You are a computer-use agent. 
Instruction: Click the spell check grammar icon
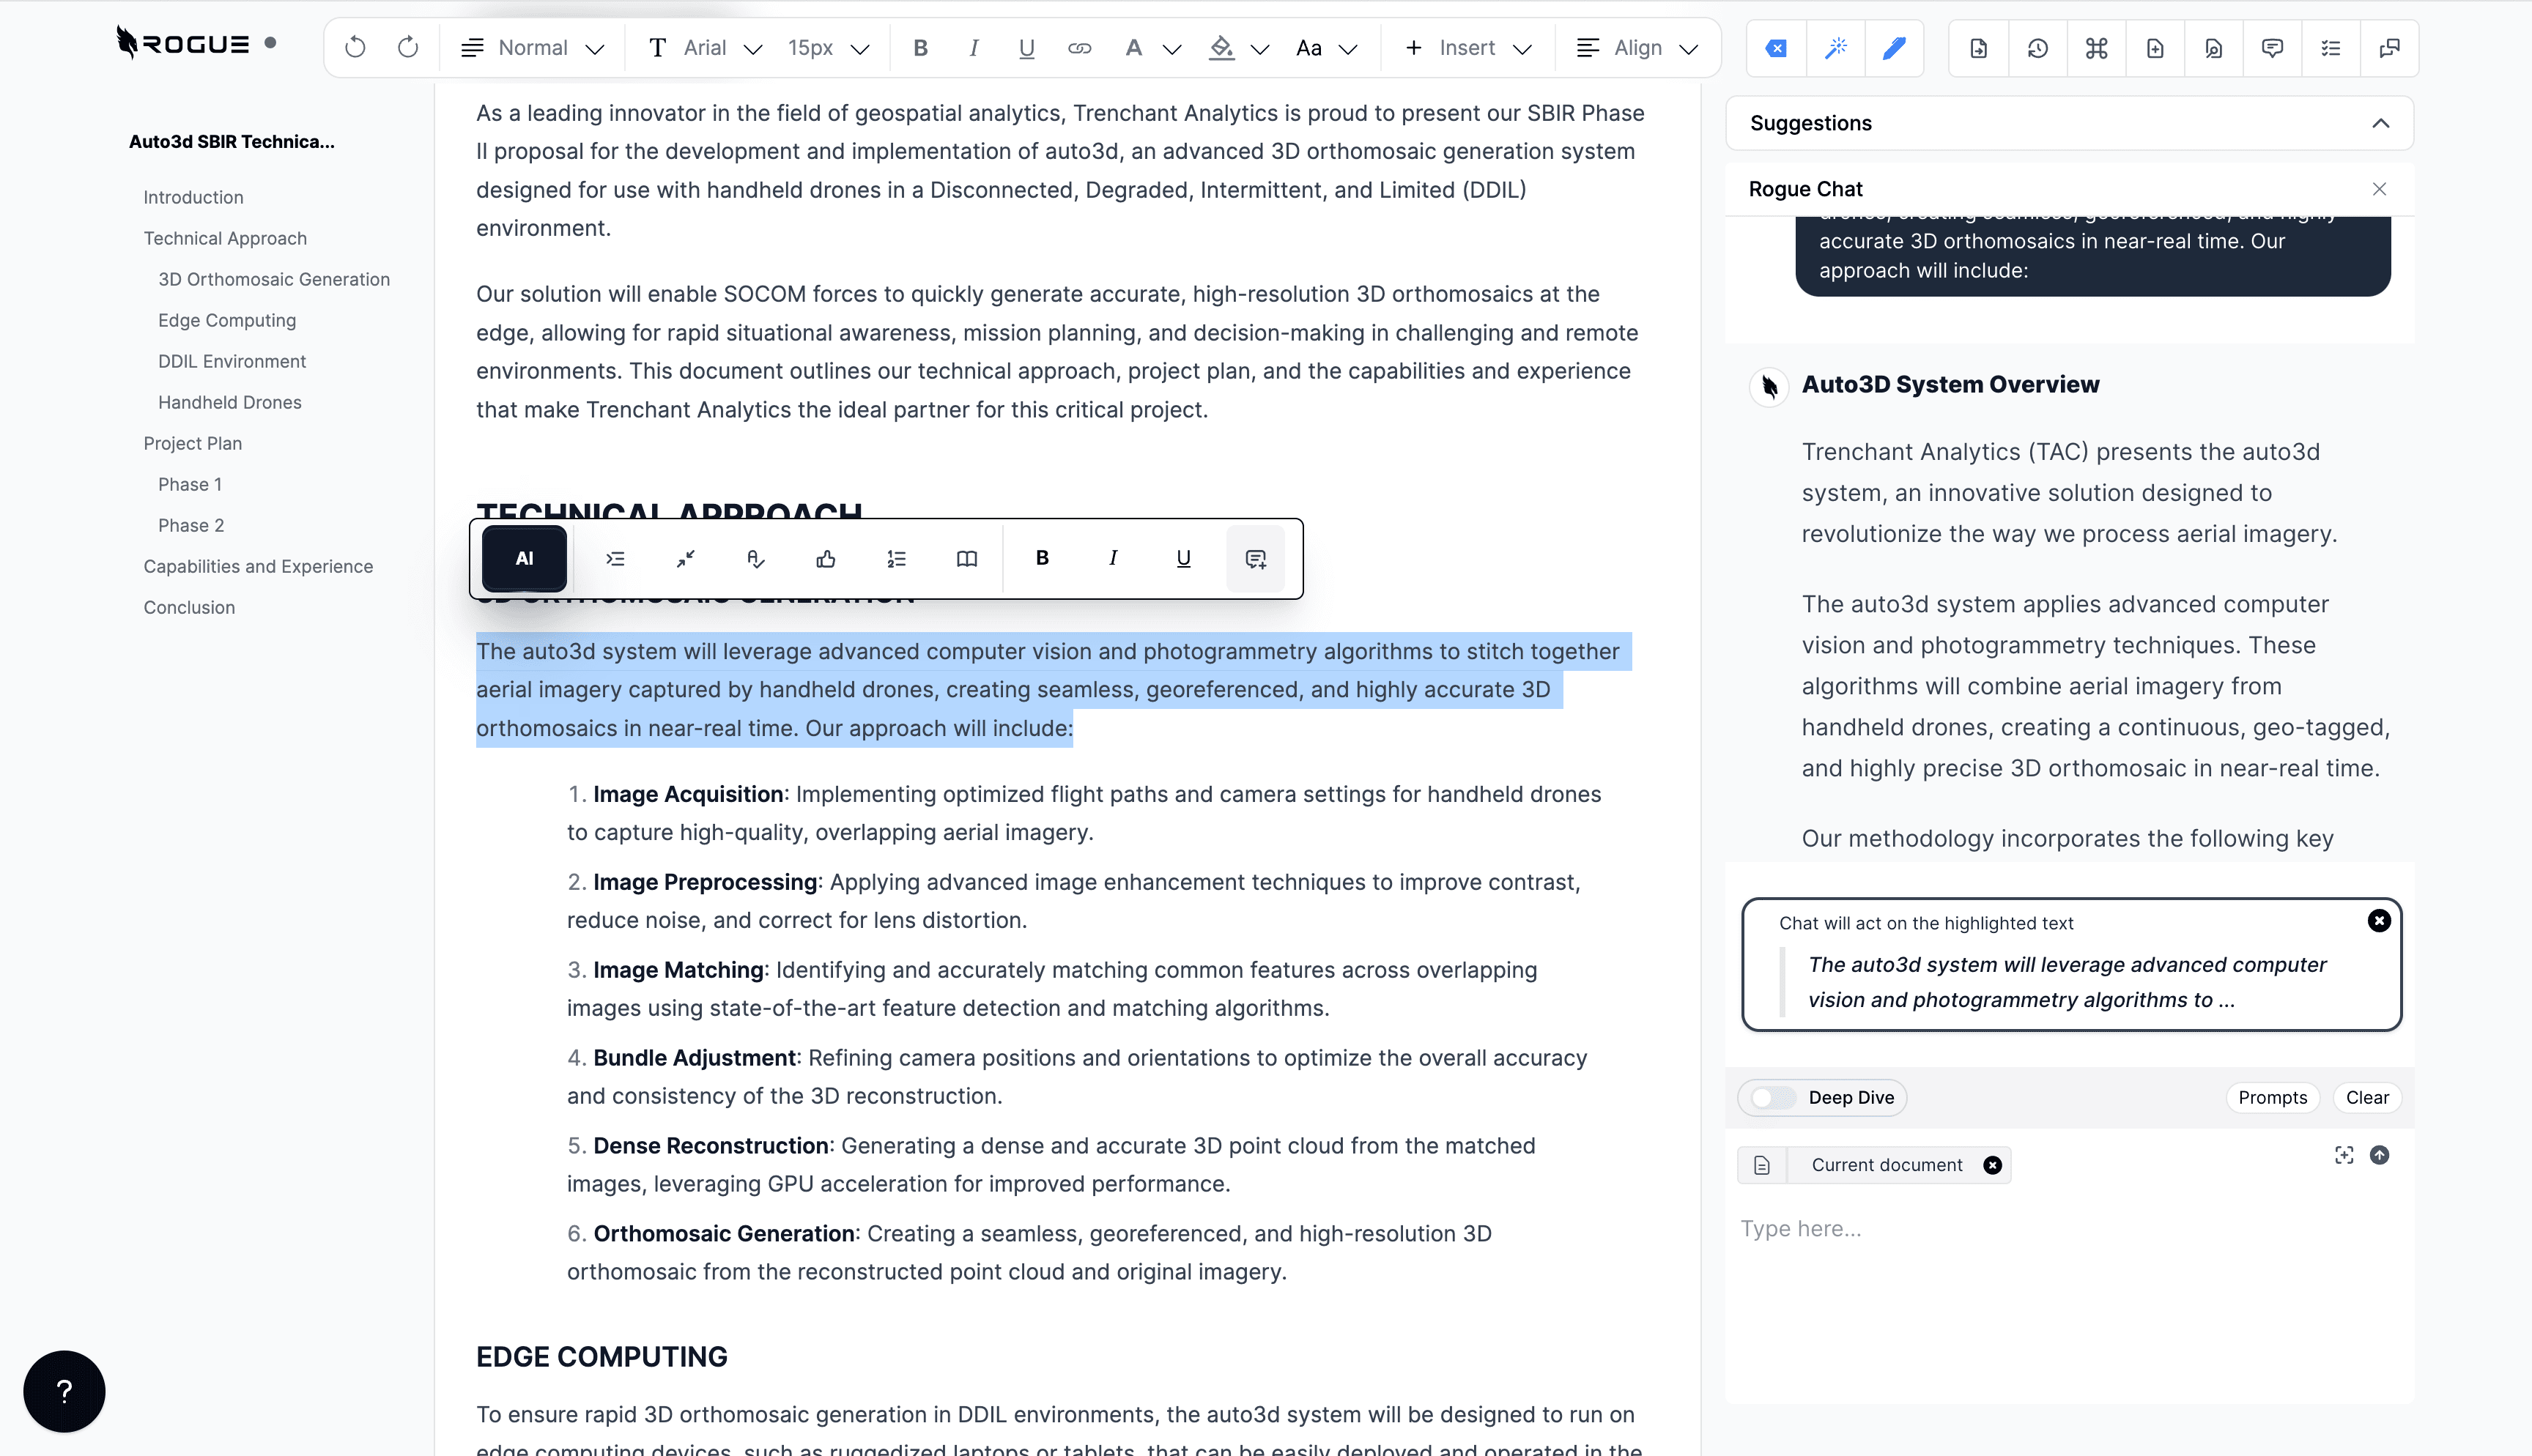click(x=756, y=558)
